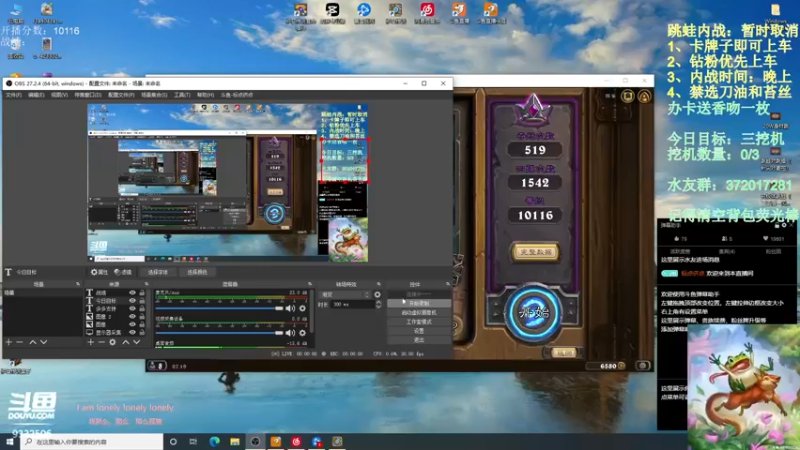Click the 选择颜色 button
The height and width of the screenshot is (450, 800).
(x=197, y=272)
